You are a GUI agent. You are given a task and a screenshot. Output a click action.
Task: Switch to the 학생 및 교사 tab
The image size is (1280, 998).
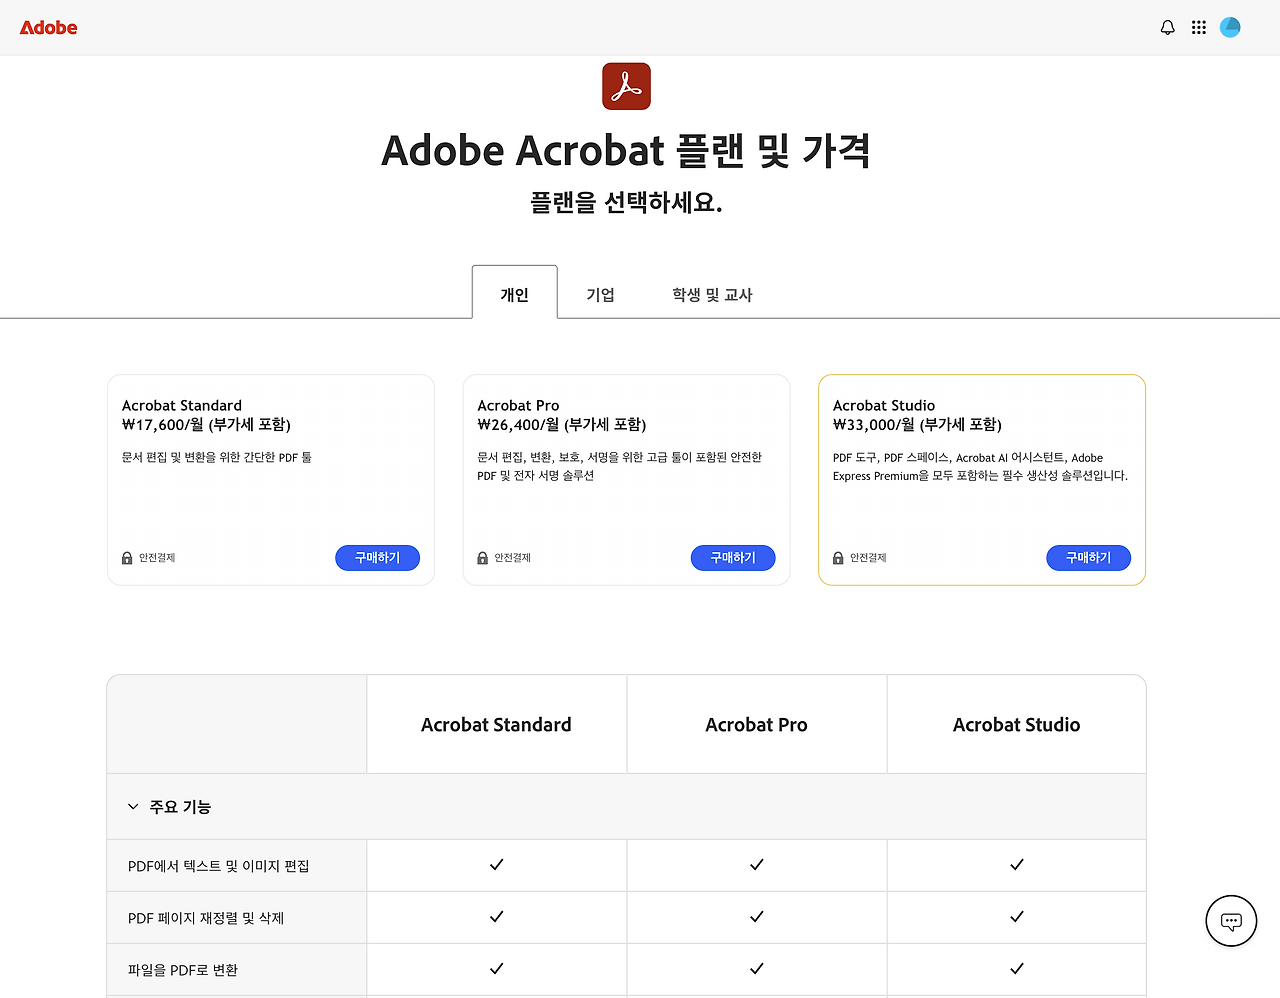tap(712, 294)
